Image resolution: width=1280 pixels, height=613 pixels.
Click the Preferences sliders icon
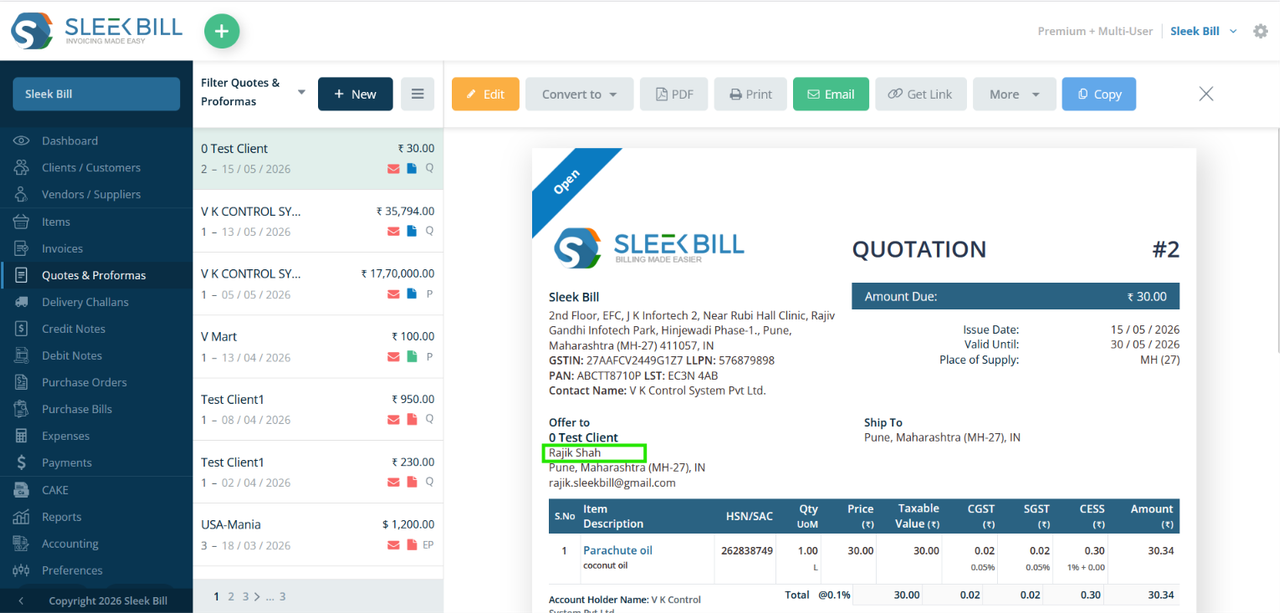click(21, 570)
